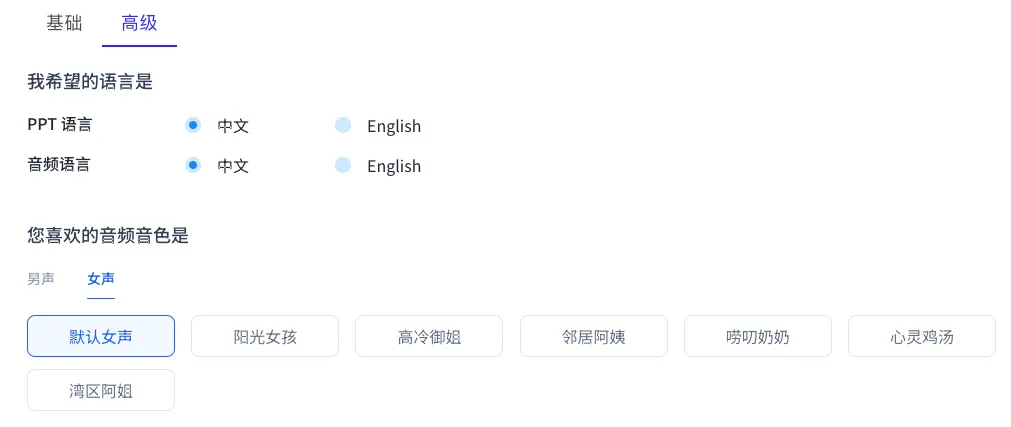The image size is (1011, 427).
Task: Switch to the 男声 voice tab
Action: 41,279
